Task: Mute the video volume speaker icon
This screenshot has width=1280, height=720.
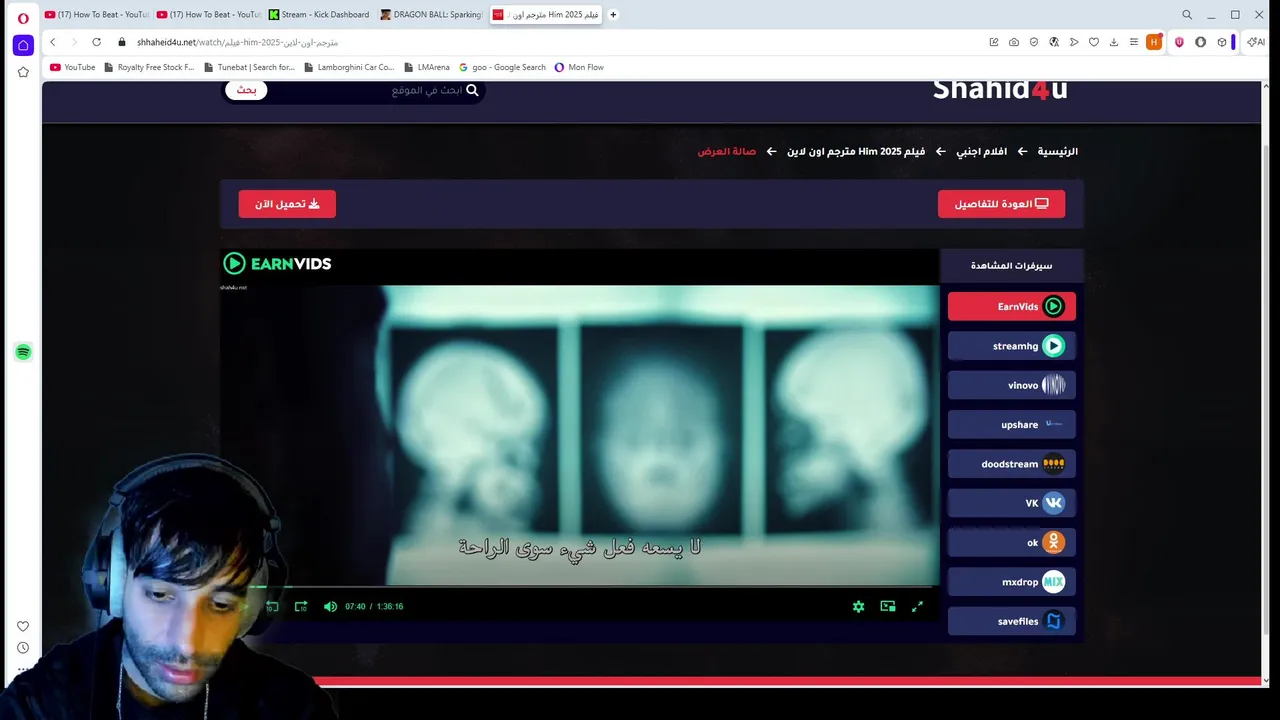Action: coord(330,606)
